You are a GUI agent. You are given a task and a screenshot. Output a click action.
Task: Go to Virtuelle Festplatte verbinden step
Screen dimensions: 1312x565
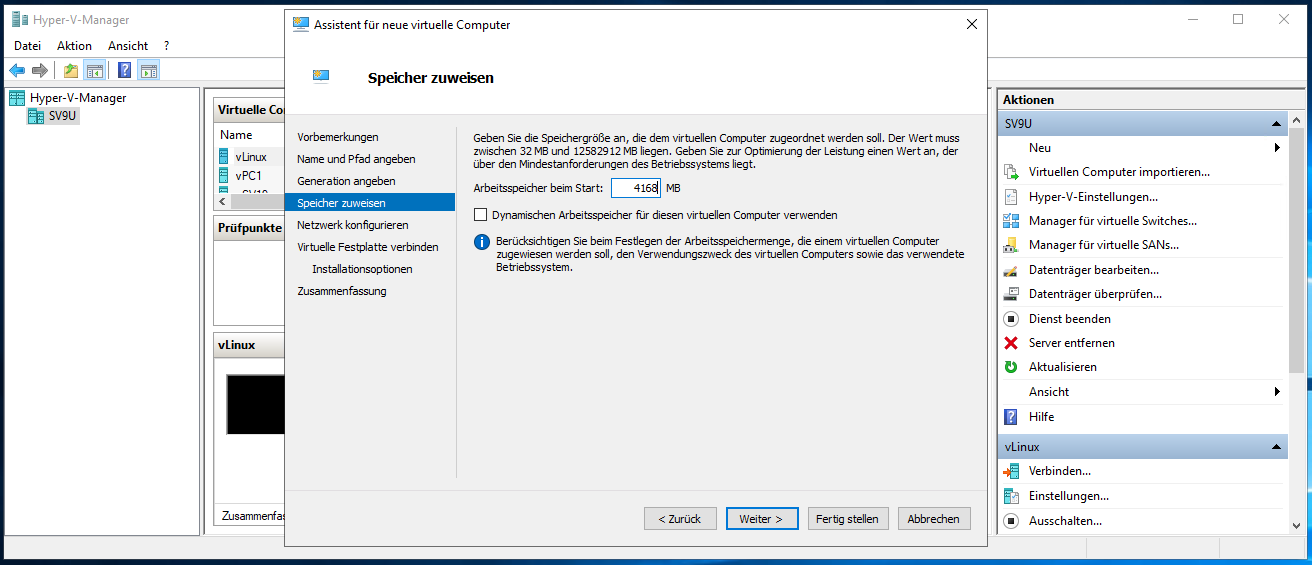pyautogui.click(x=368, y=247)
